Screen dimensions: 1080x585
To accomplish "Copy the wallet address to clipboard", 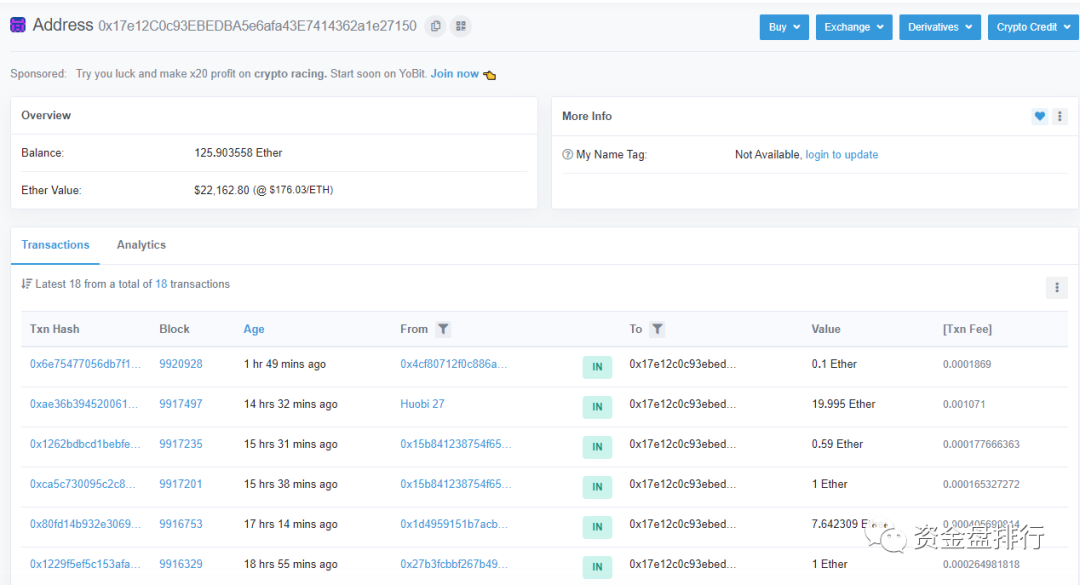I will [435, 26].
